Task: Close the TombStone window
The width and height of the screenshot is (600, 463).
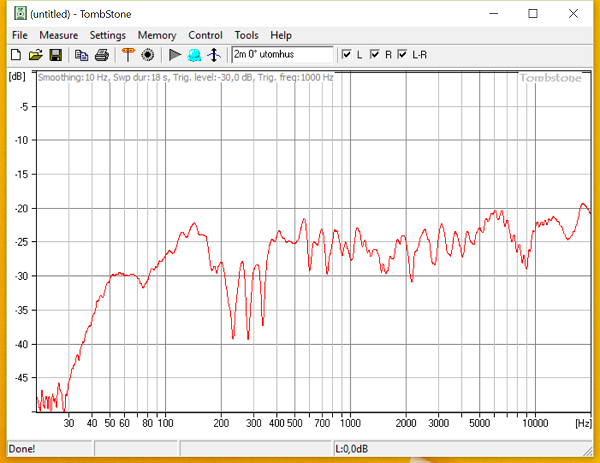Action: pyautogui.click(x=573, y=13)
